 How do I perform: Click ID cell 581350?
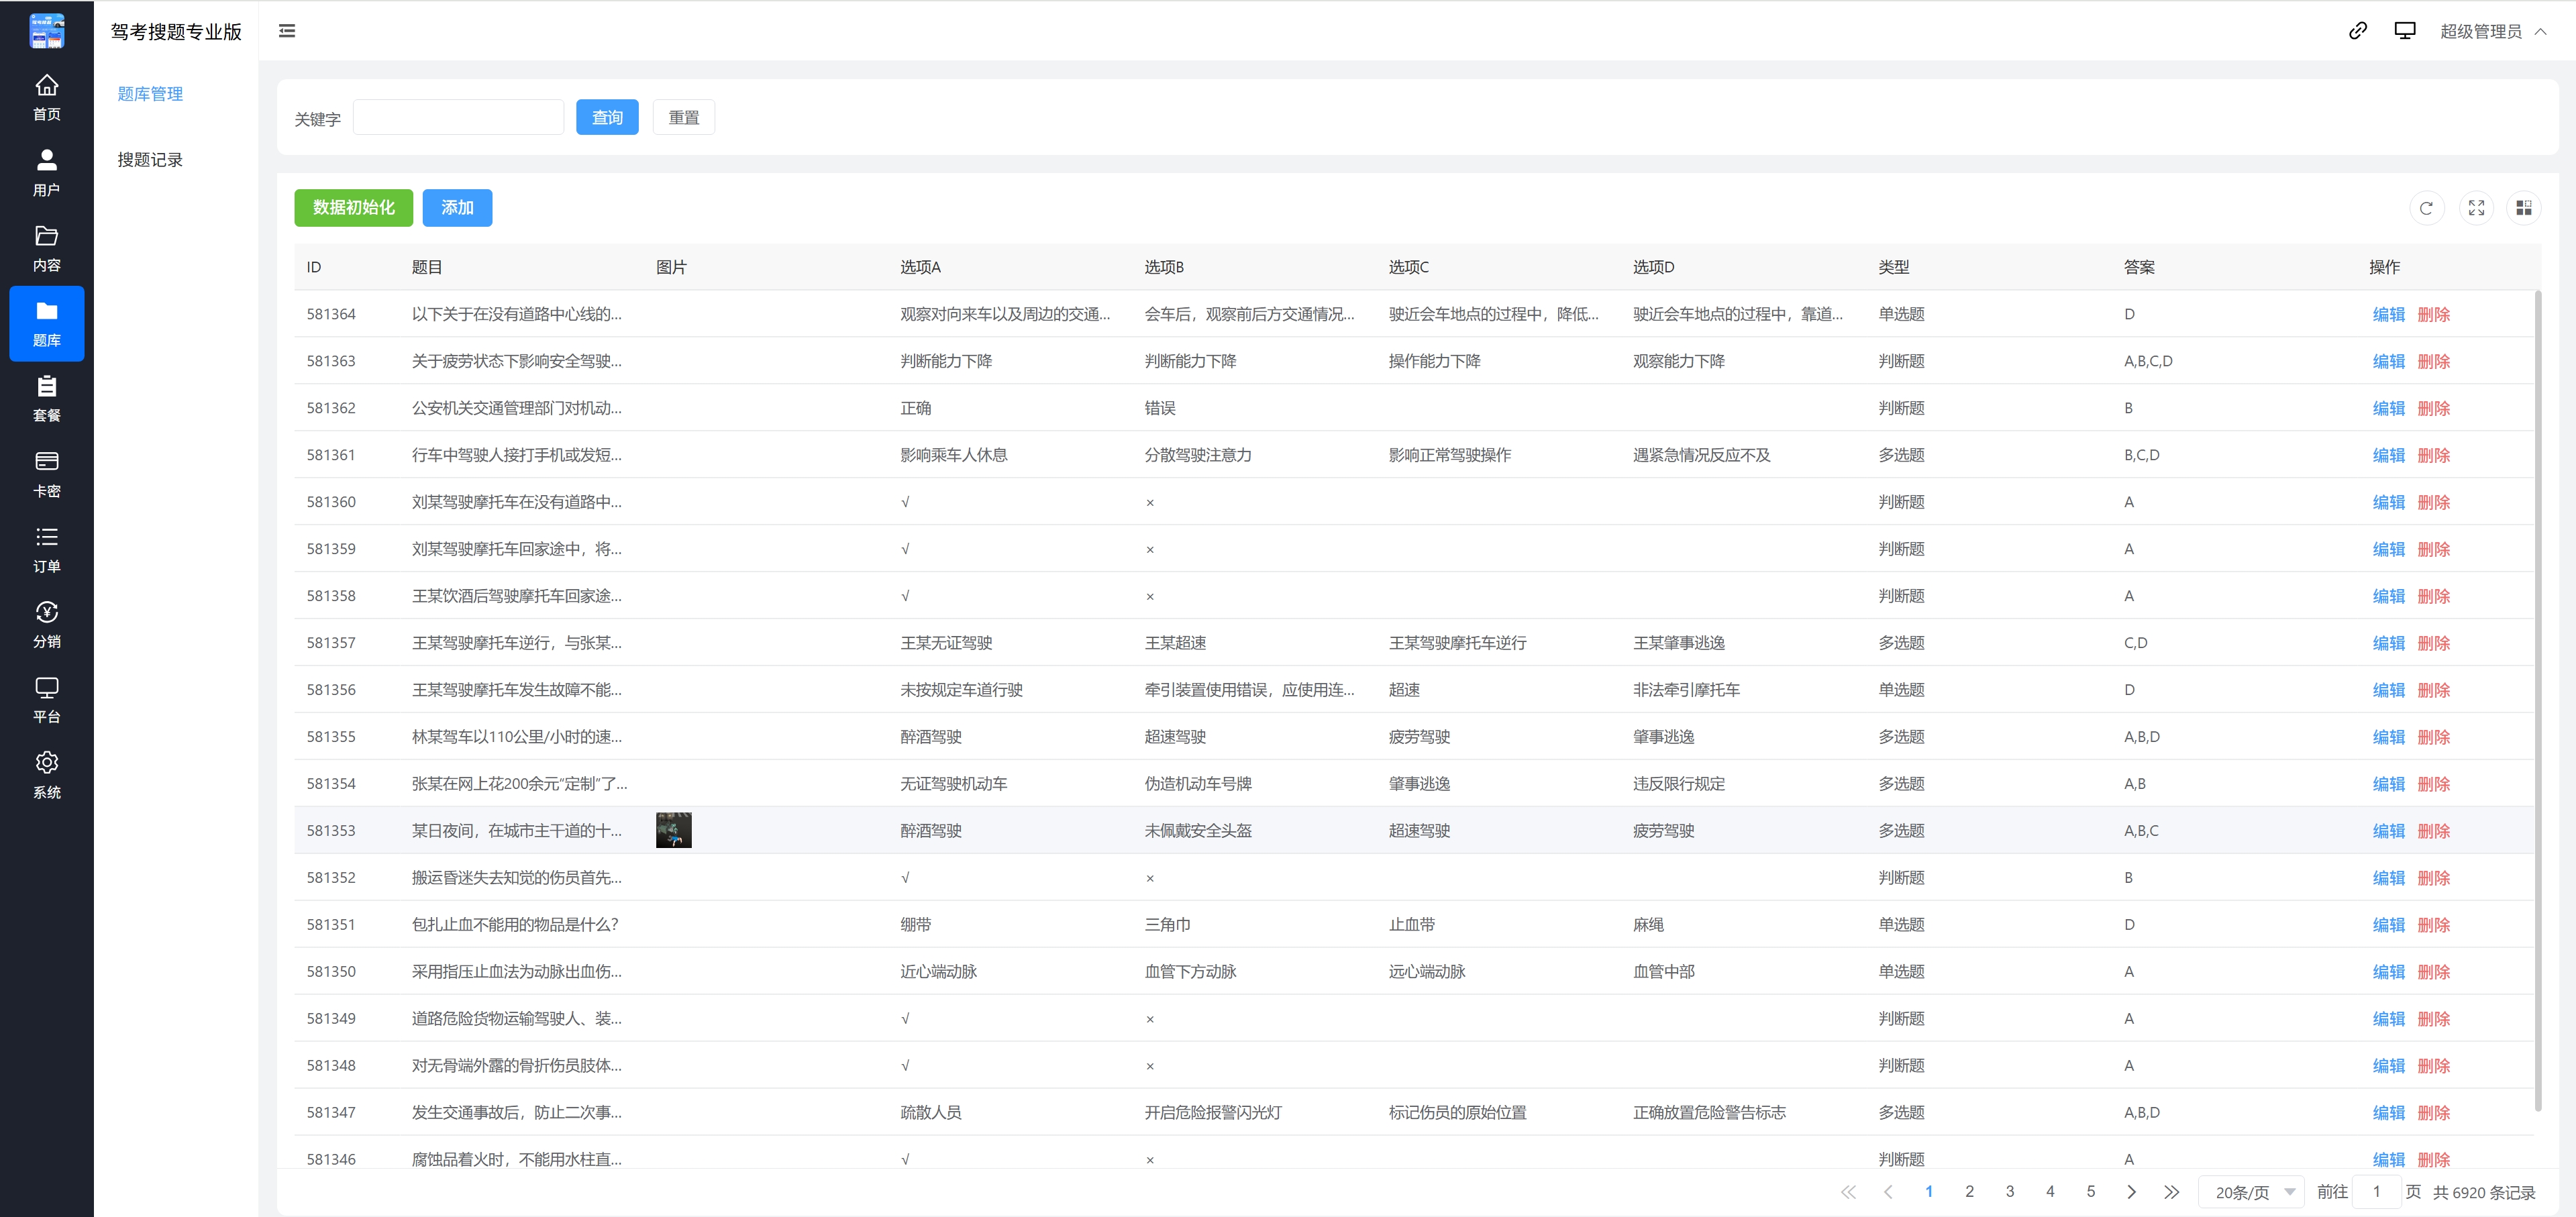pos(331,972)
